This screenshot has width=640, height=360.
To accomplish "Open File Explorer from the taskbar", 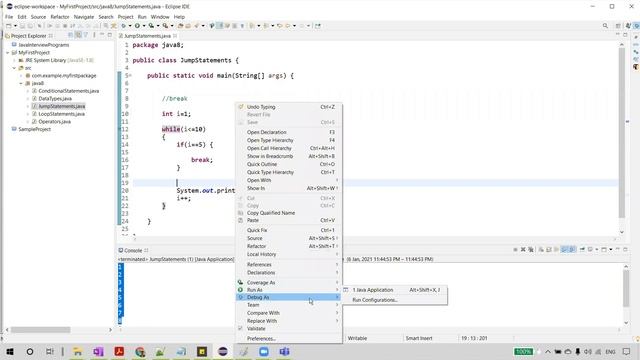I will coord(77,351).
